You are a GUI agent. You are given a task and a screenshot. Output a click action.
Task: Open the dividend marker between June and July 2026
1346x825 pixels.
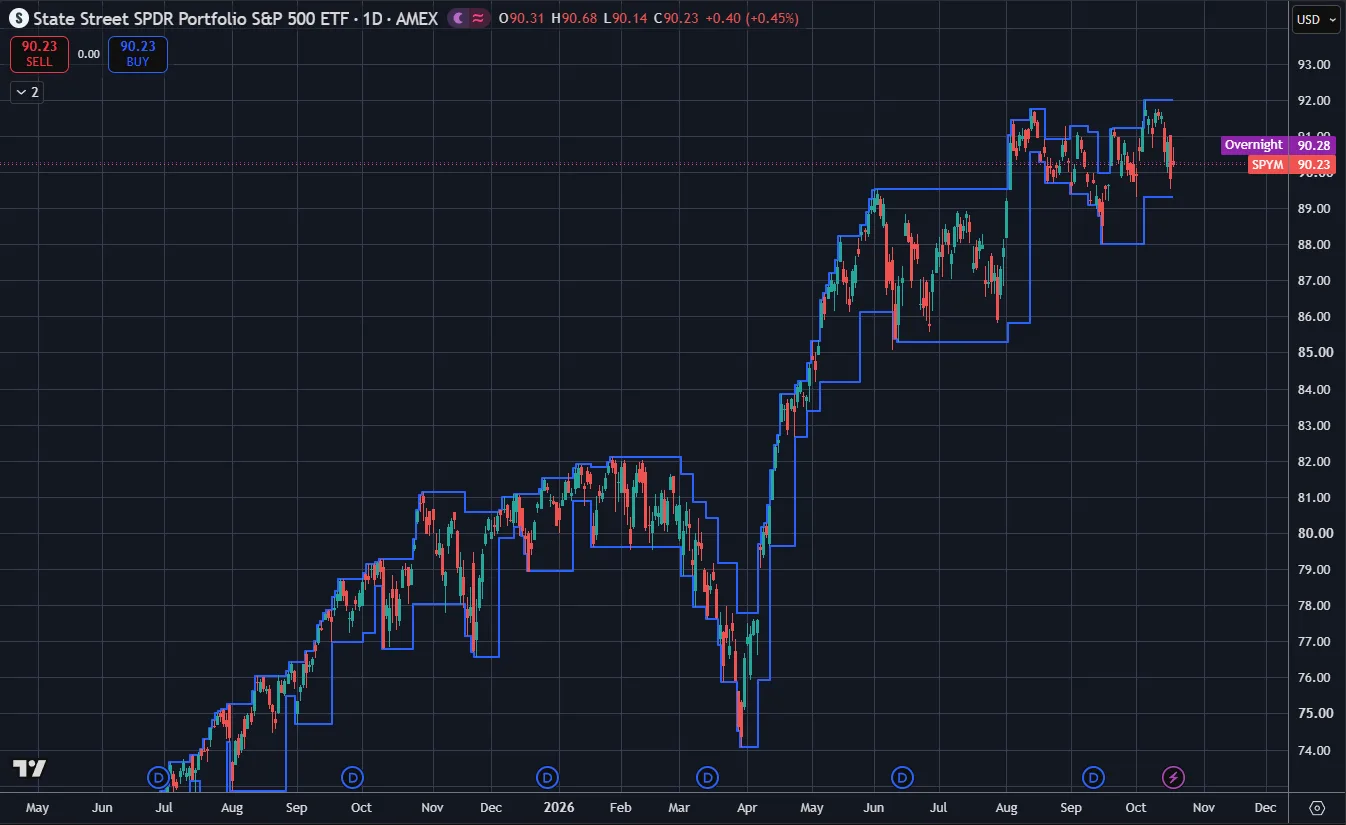coord(903,777)
